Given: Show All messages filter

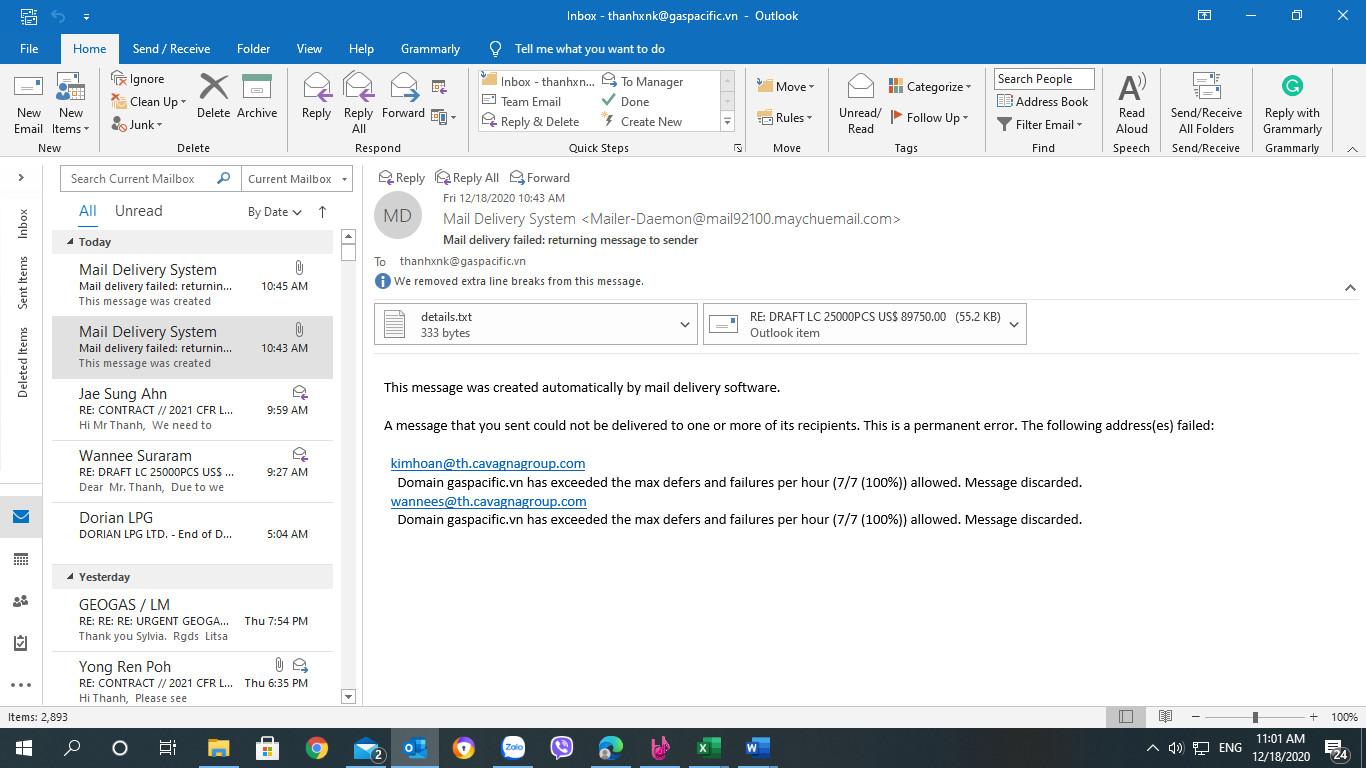Looking at the screenshot, I should (x=88, y=211).
